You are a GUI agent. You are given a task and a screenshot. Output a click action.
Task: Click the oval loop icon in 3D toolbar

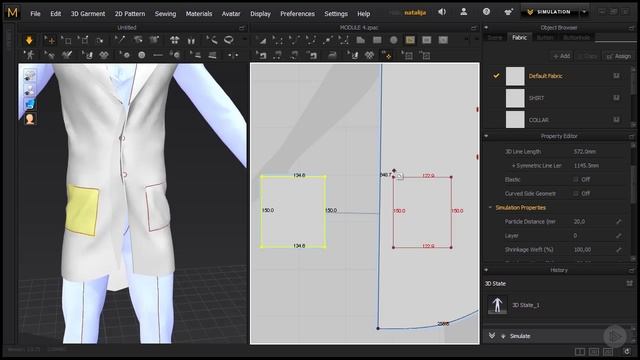[229, 40]
